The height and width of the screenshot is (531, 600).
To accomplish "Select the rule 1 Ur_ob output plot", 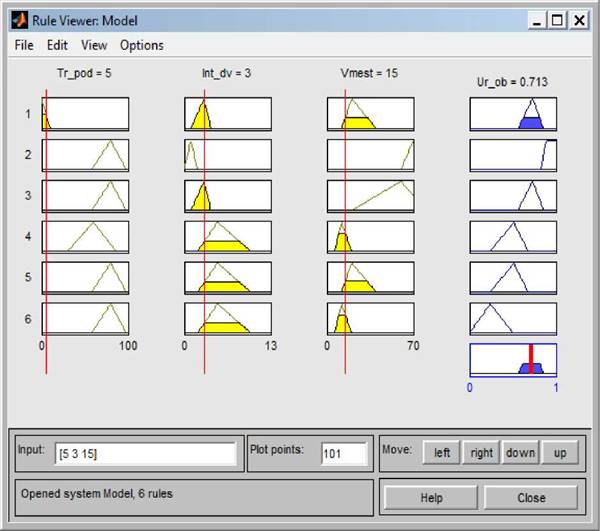I will pos(514,114).
